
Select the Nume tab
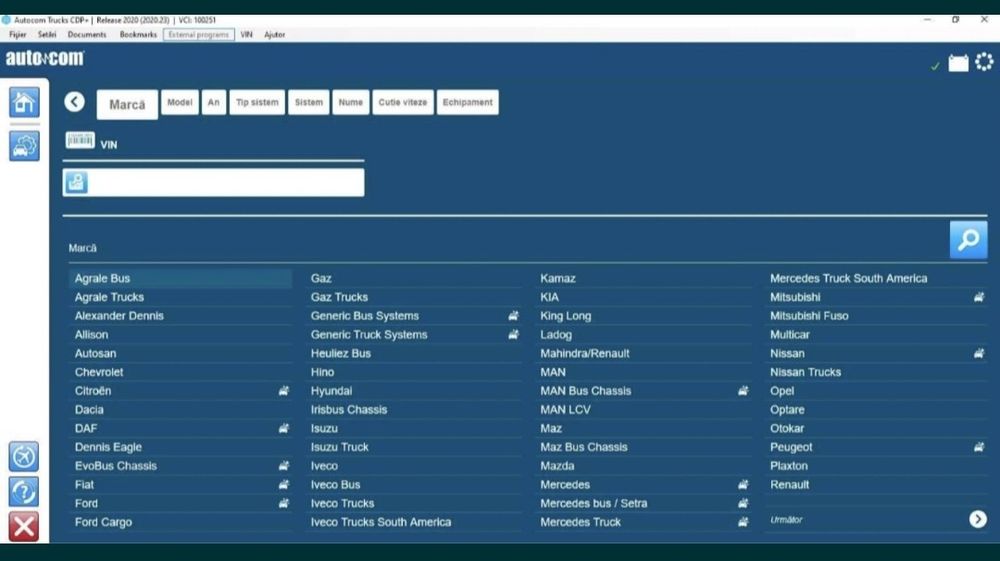coord(351,102)
